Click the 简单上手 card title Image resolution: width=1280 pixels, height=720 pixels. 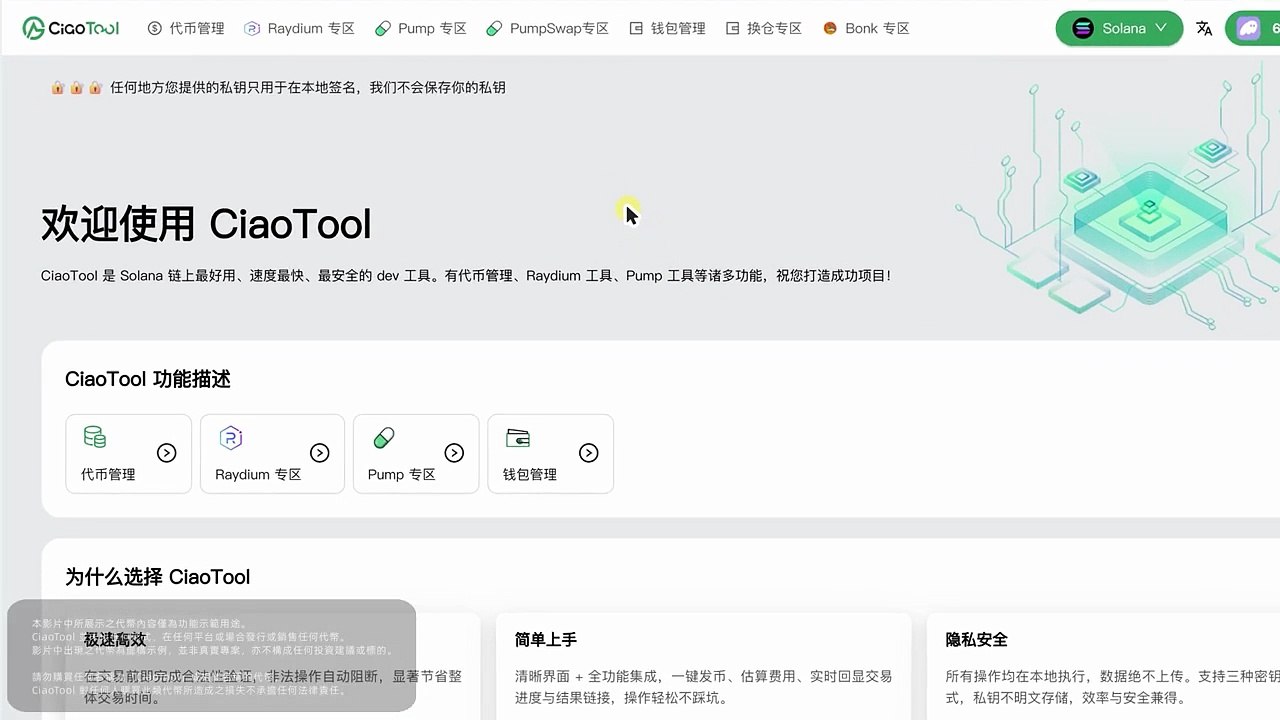(x=546, y=639)
